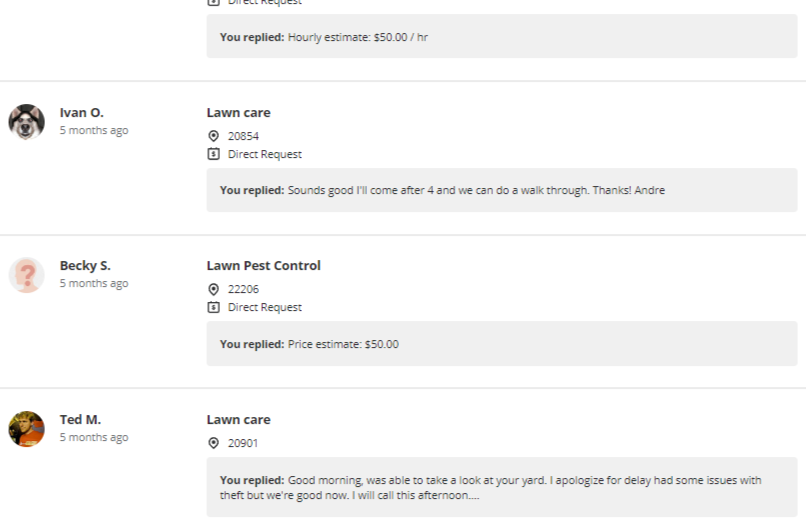
Task: Click location pin icon beside 20901
Action: coord(213,443)
